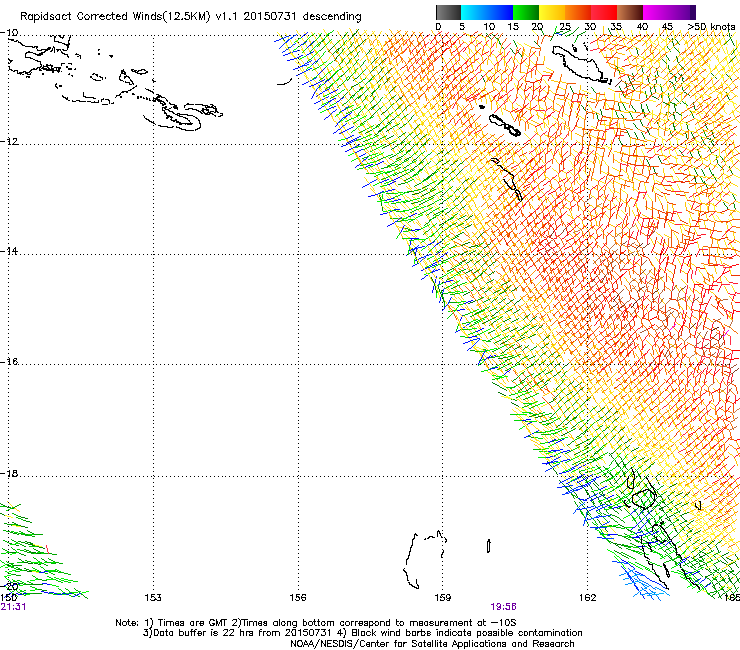Click the legend scale value '45'
The height and width of the screenshot is (650, 740).
click(667, 26)
